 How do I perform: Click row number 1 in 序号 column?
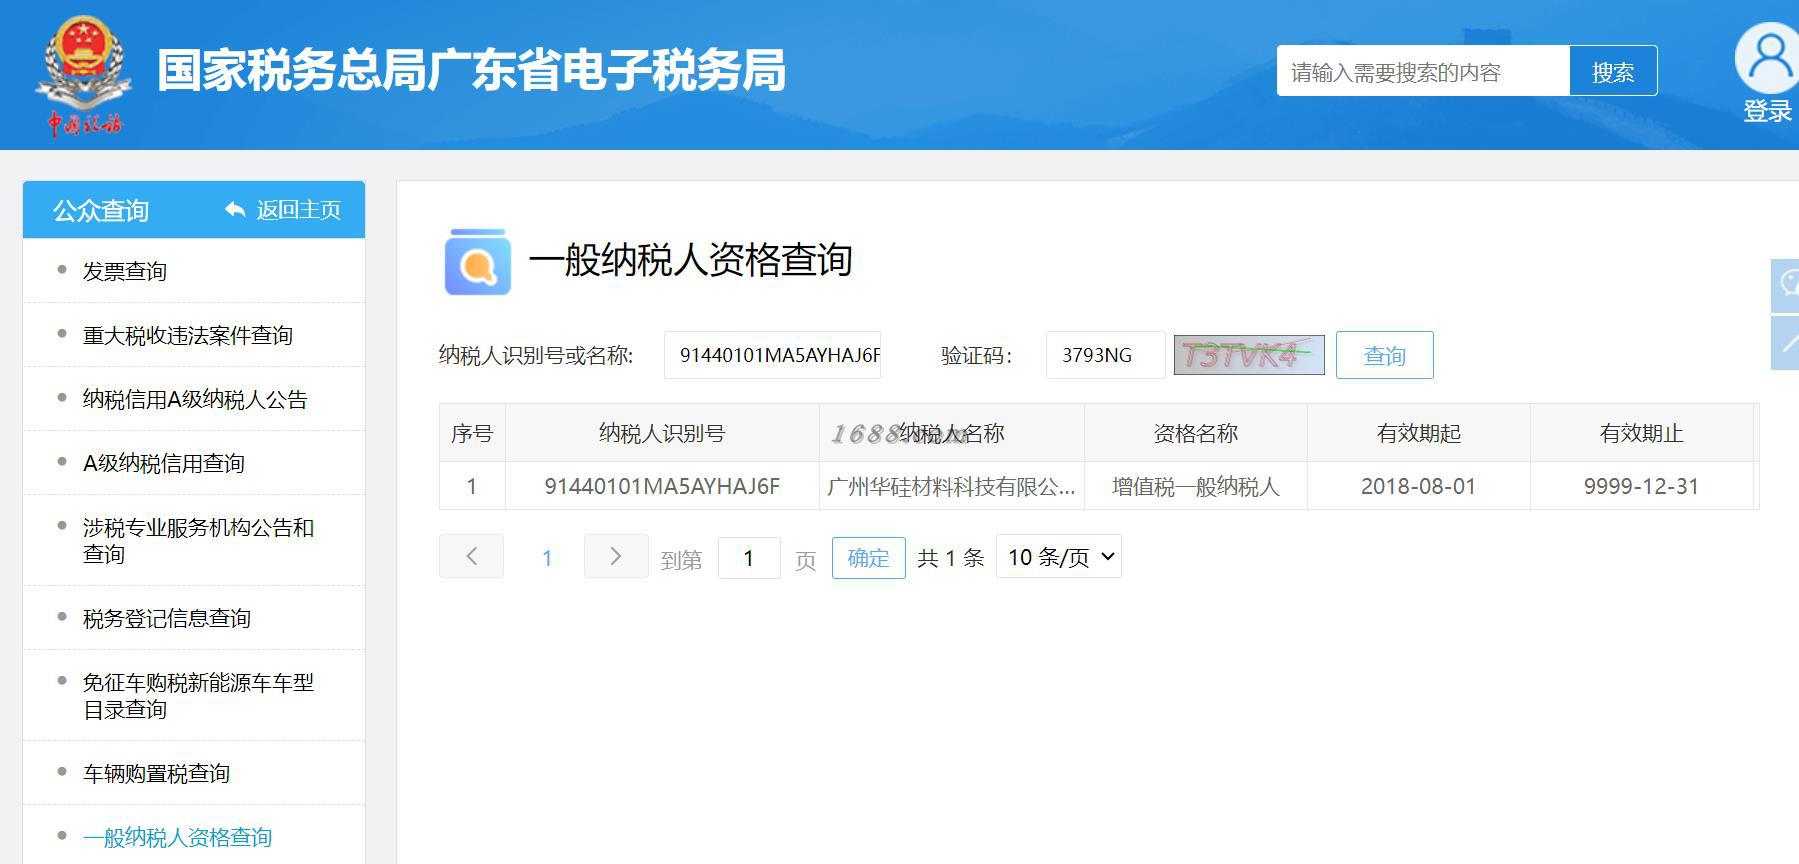[472, 487]
